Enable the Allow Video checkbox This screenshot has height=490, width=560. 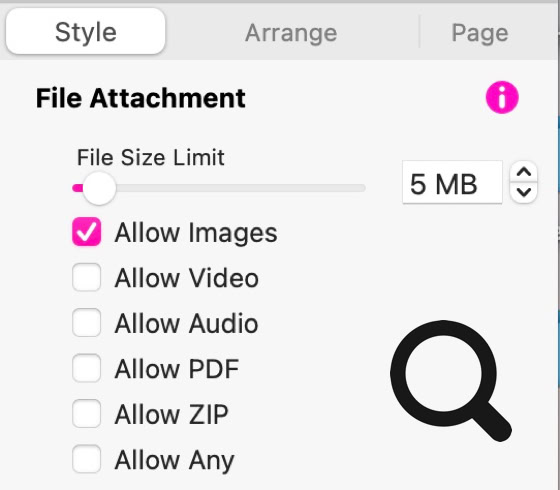(x=86, y=277)
